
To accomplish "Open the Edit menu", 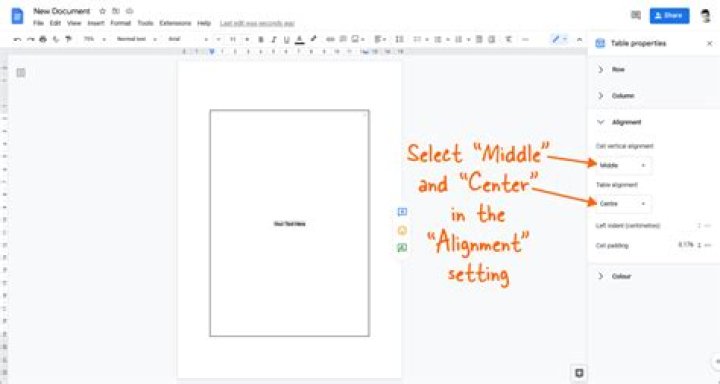I will 55,23.
